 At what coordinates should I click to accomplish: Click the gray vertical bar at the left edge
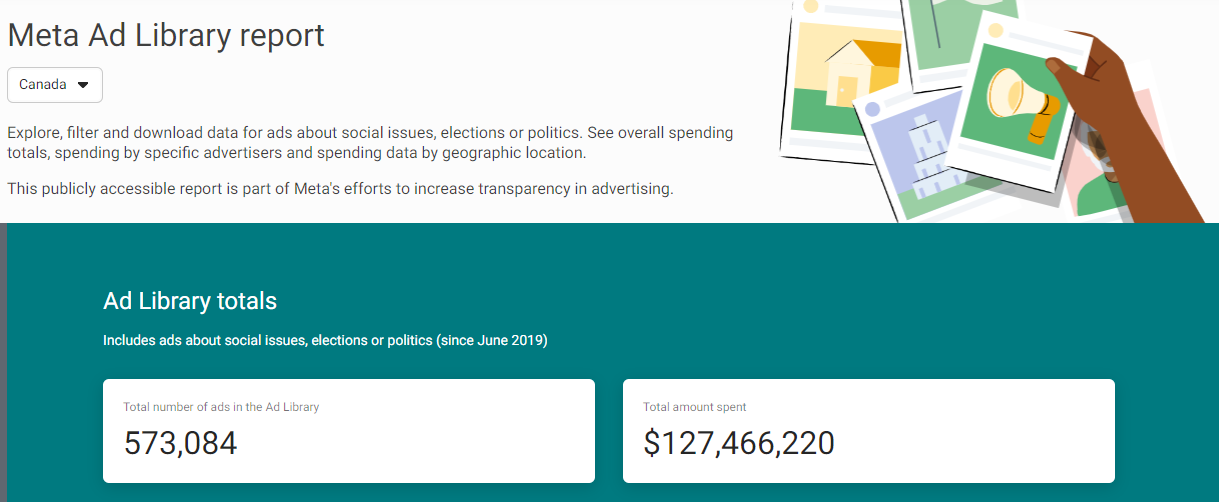pyautogui.click(x=3, y=362)
